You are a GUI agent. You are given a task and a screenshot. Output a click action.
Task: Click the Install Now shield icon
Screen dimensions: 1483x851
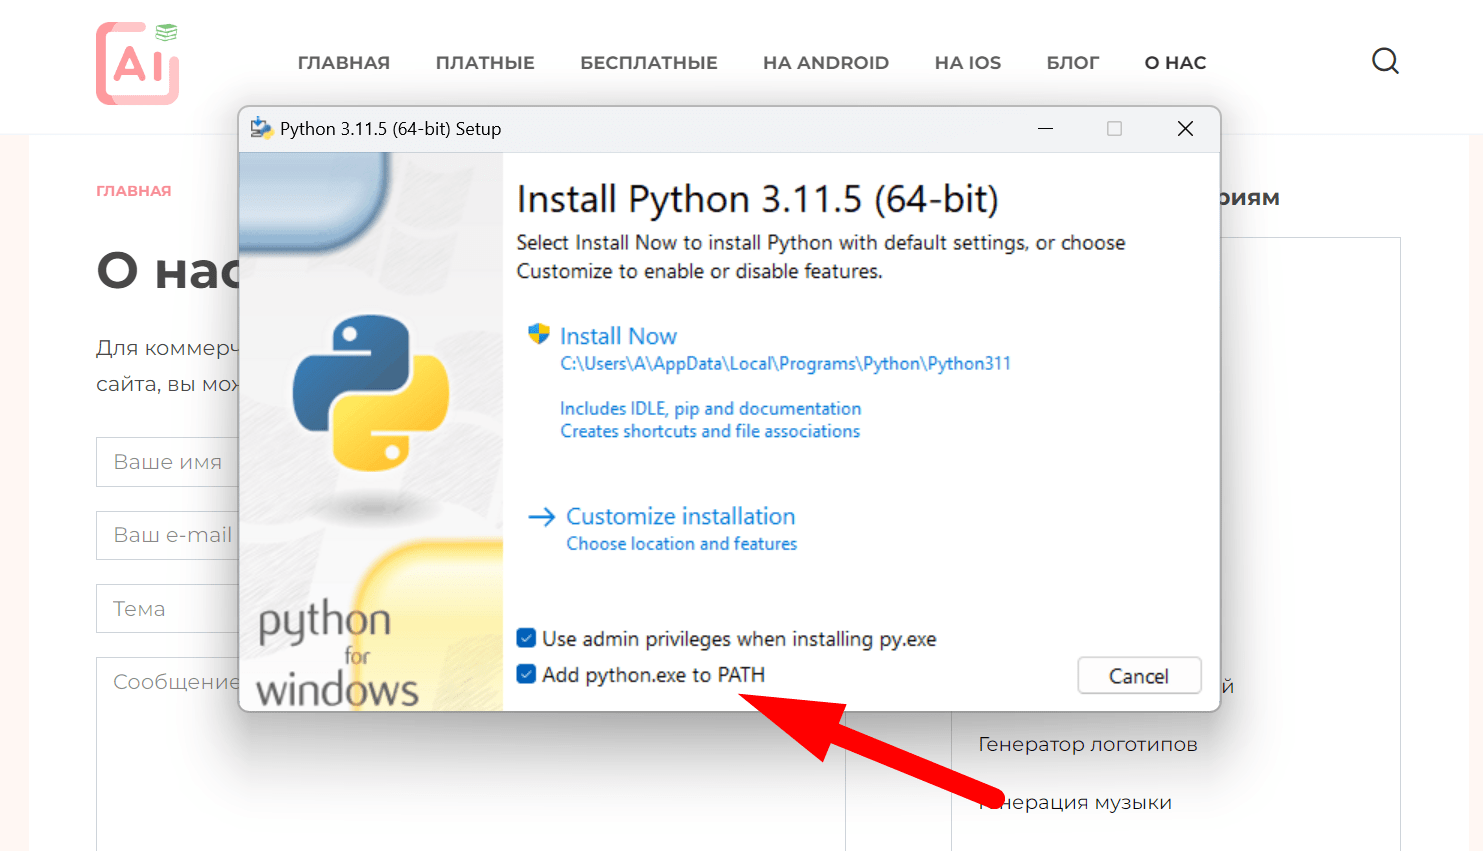[539, 334]
